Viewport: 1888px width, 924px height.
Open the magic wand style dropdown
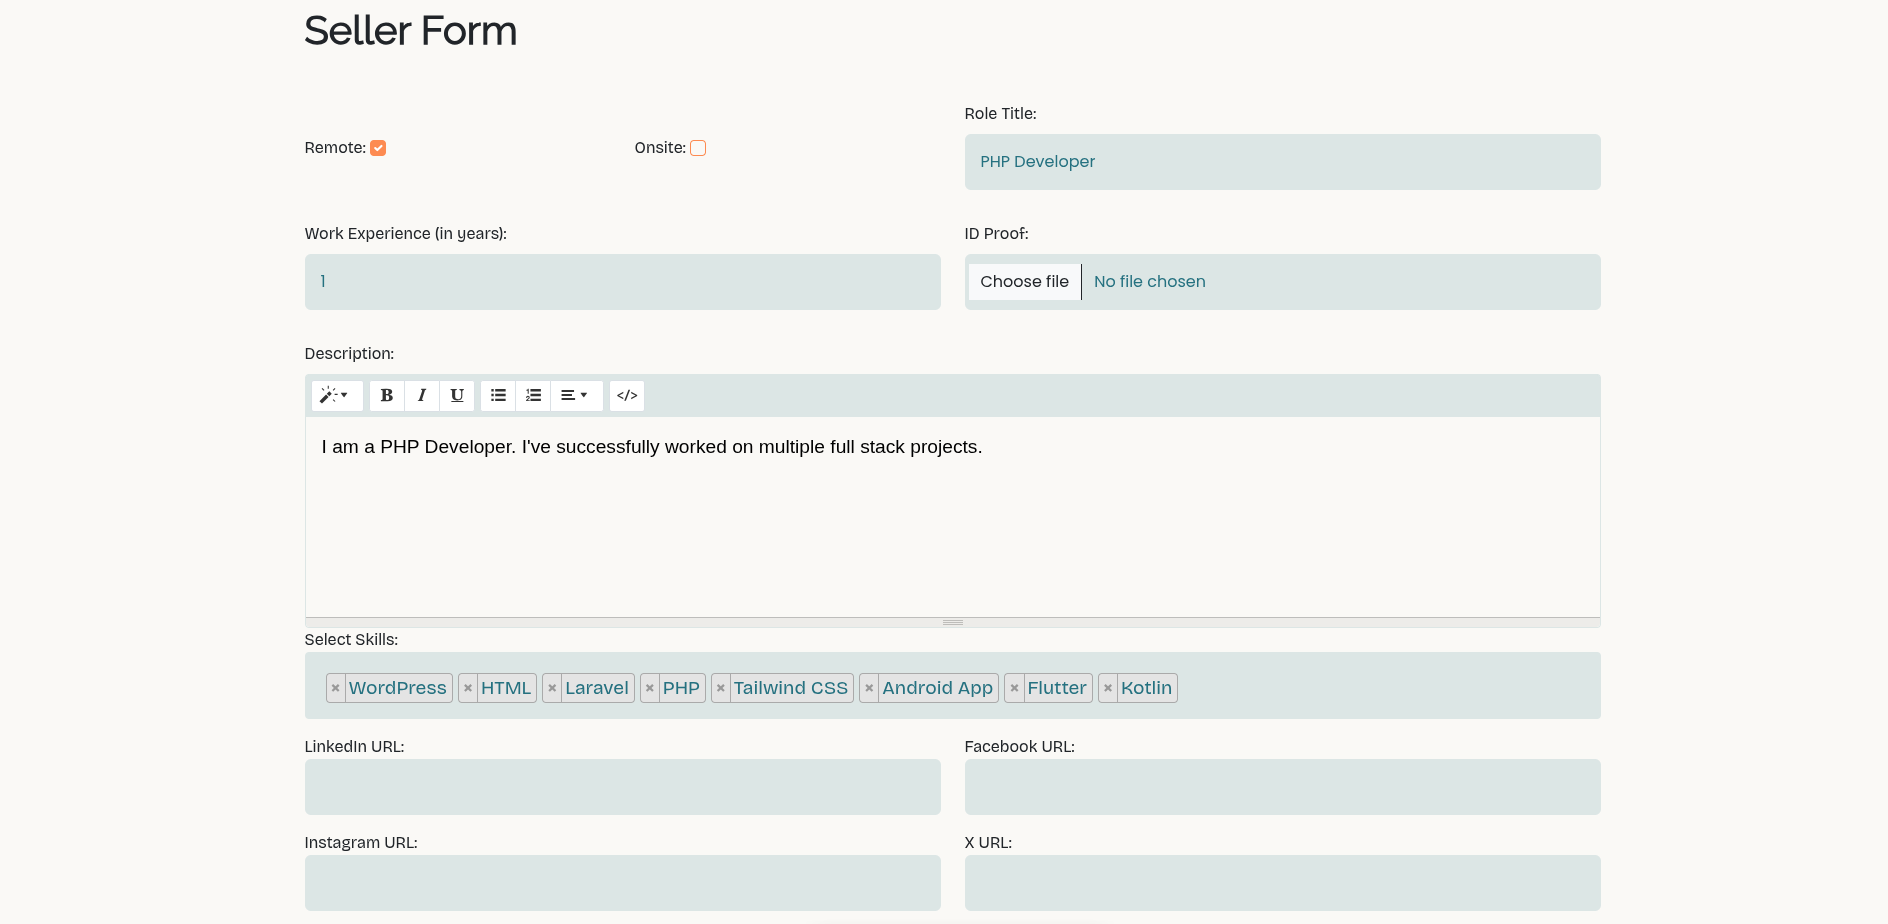click(335, 395)
